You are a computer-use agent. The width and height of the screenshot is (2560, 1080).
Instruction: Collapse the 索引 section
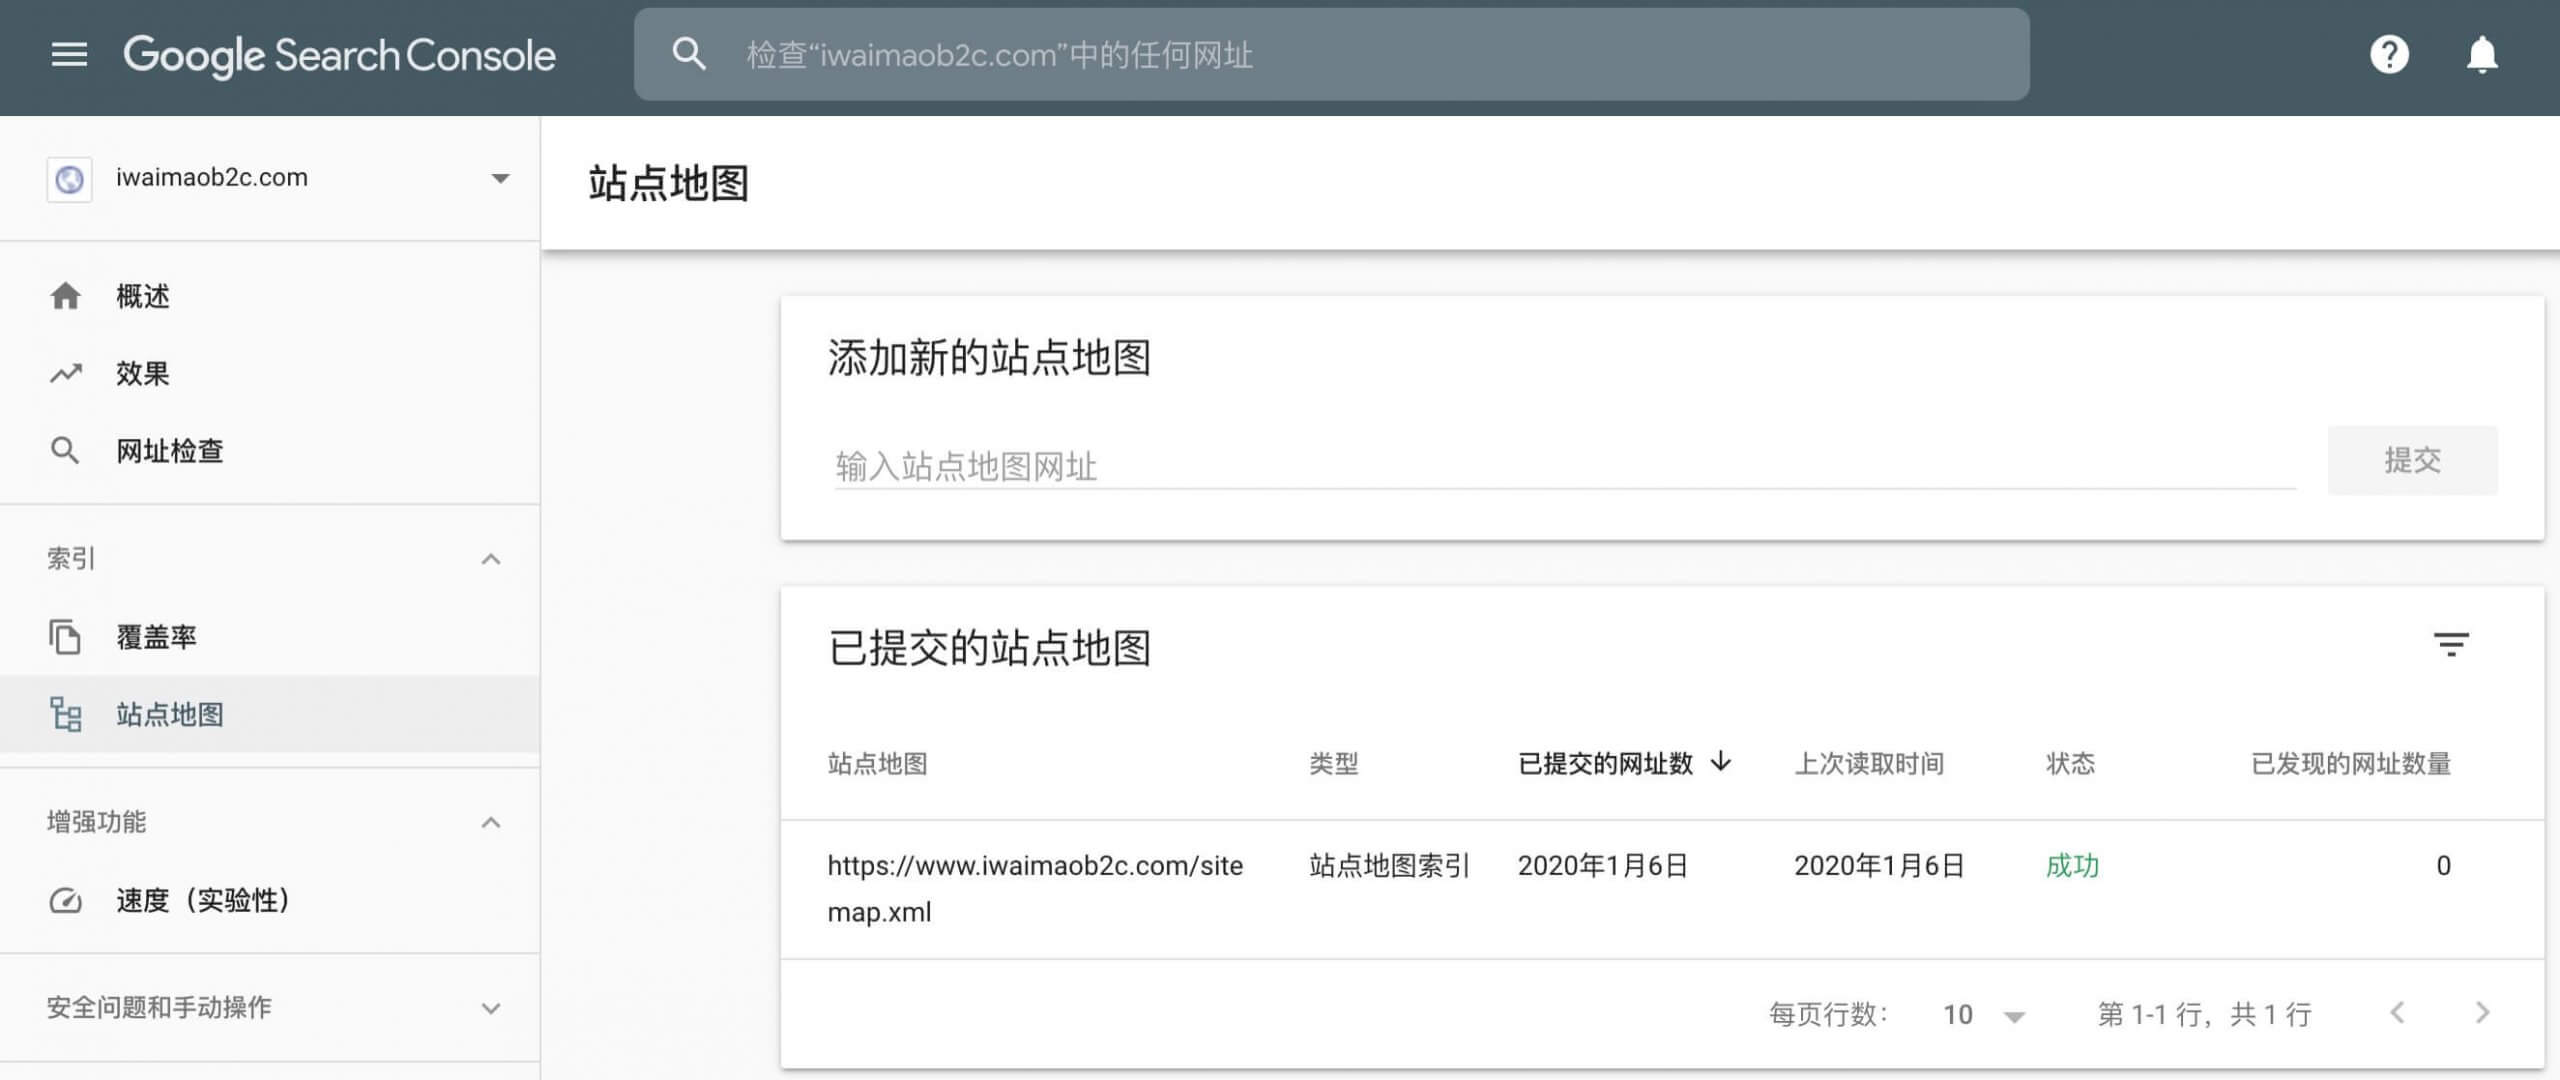[491, 559]
